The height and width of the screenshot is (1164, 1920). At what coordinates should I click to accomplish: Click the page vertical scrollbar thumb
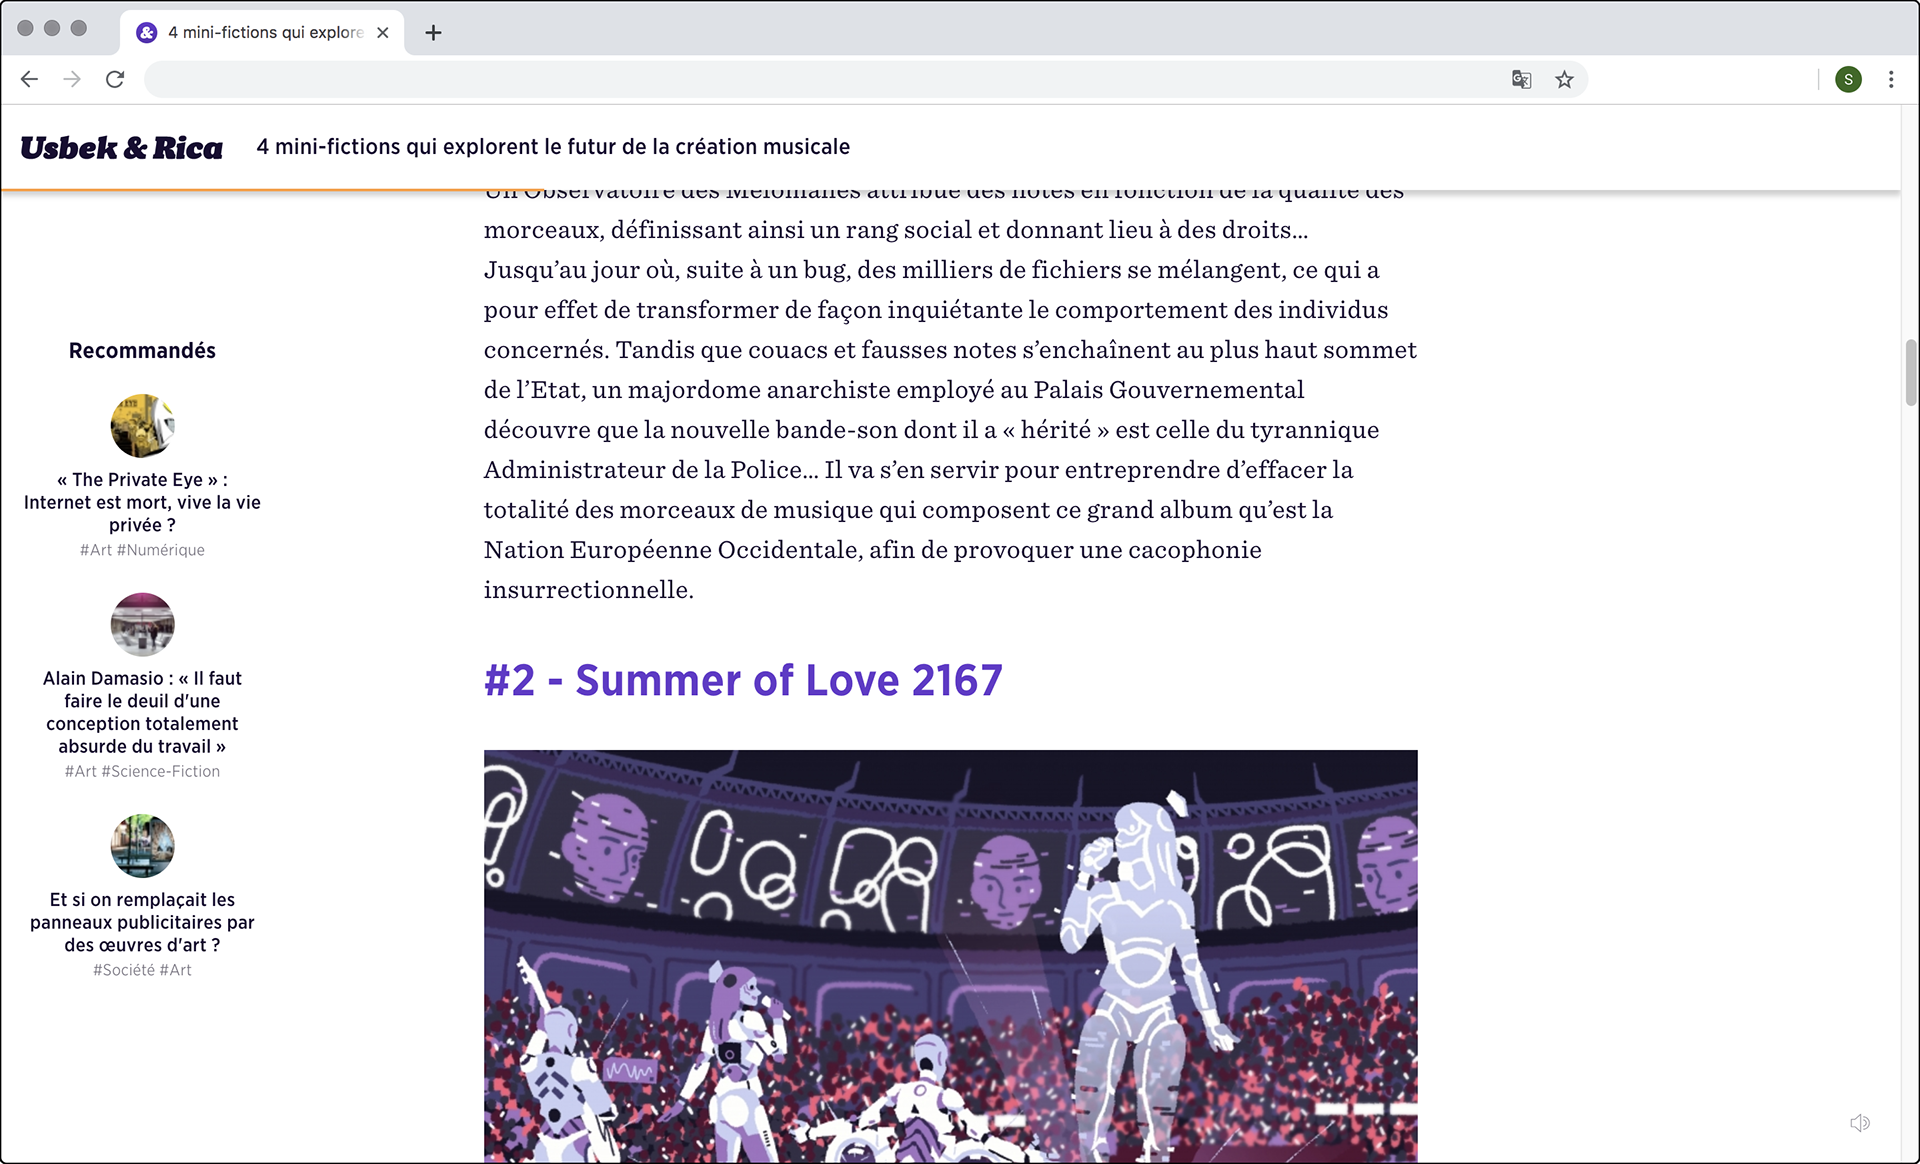pos(1910,372)
